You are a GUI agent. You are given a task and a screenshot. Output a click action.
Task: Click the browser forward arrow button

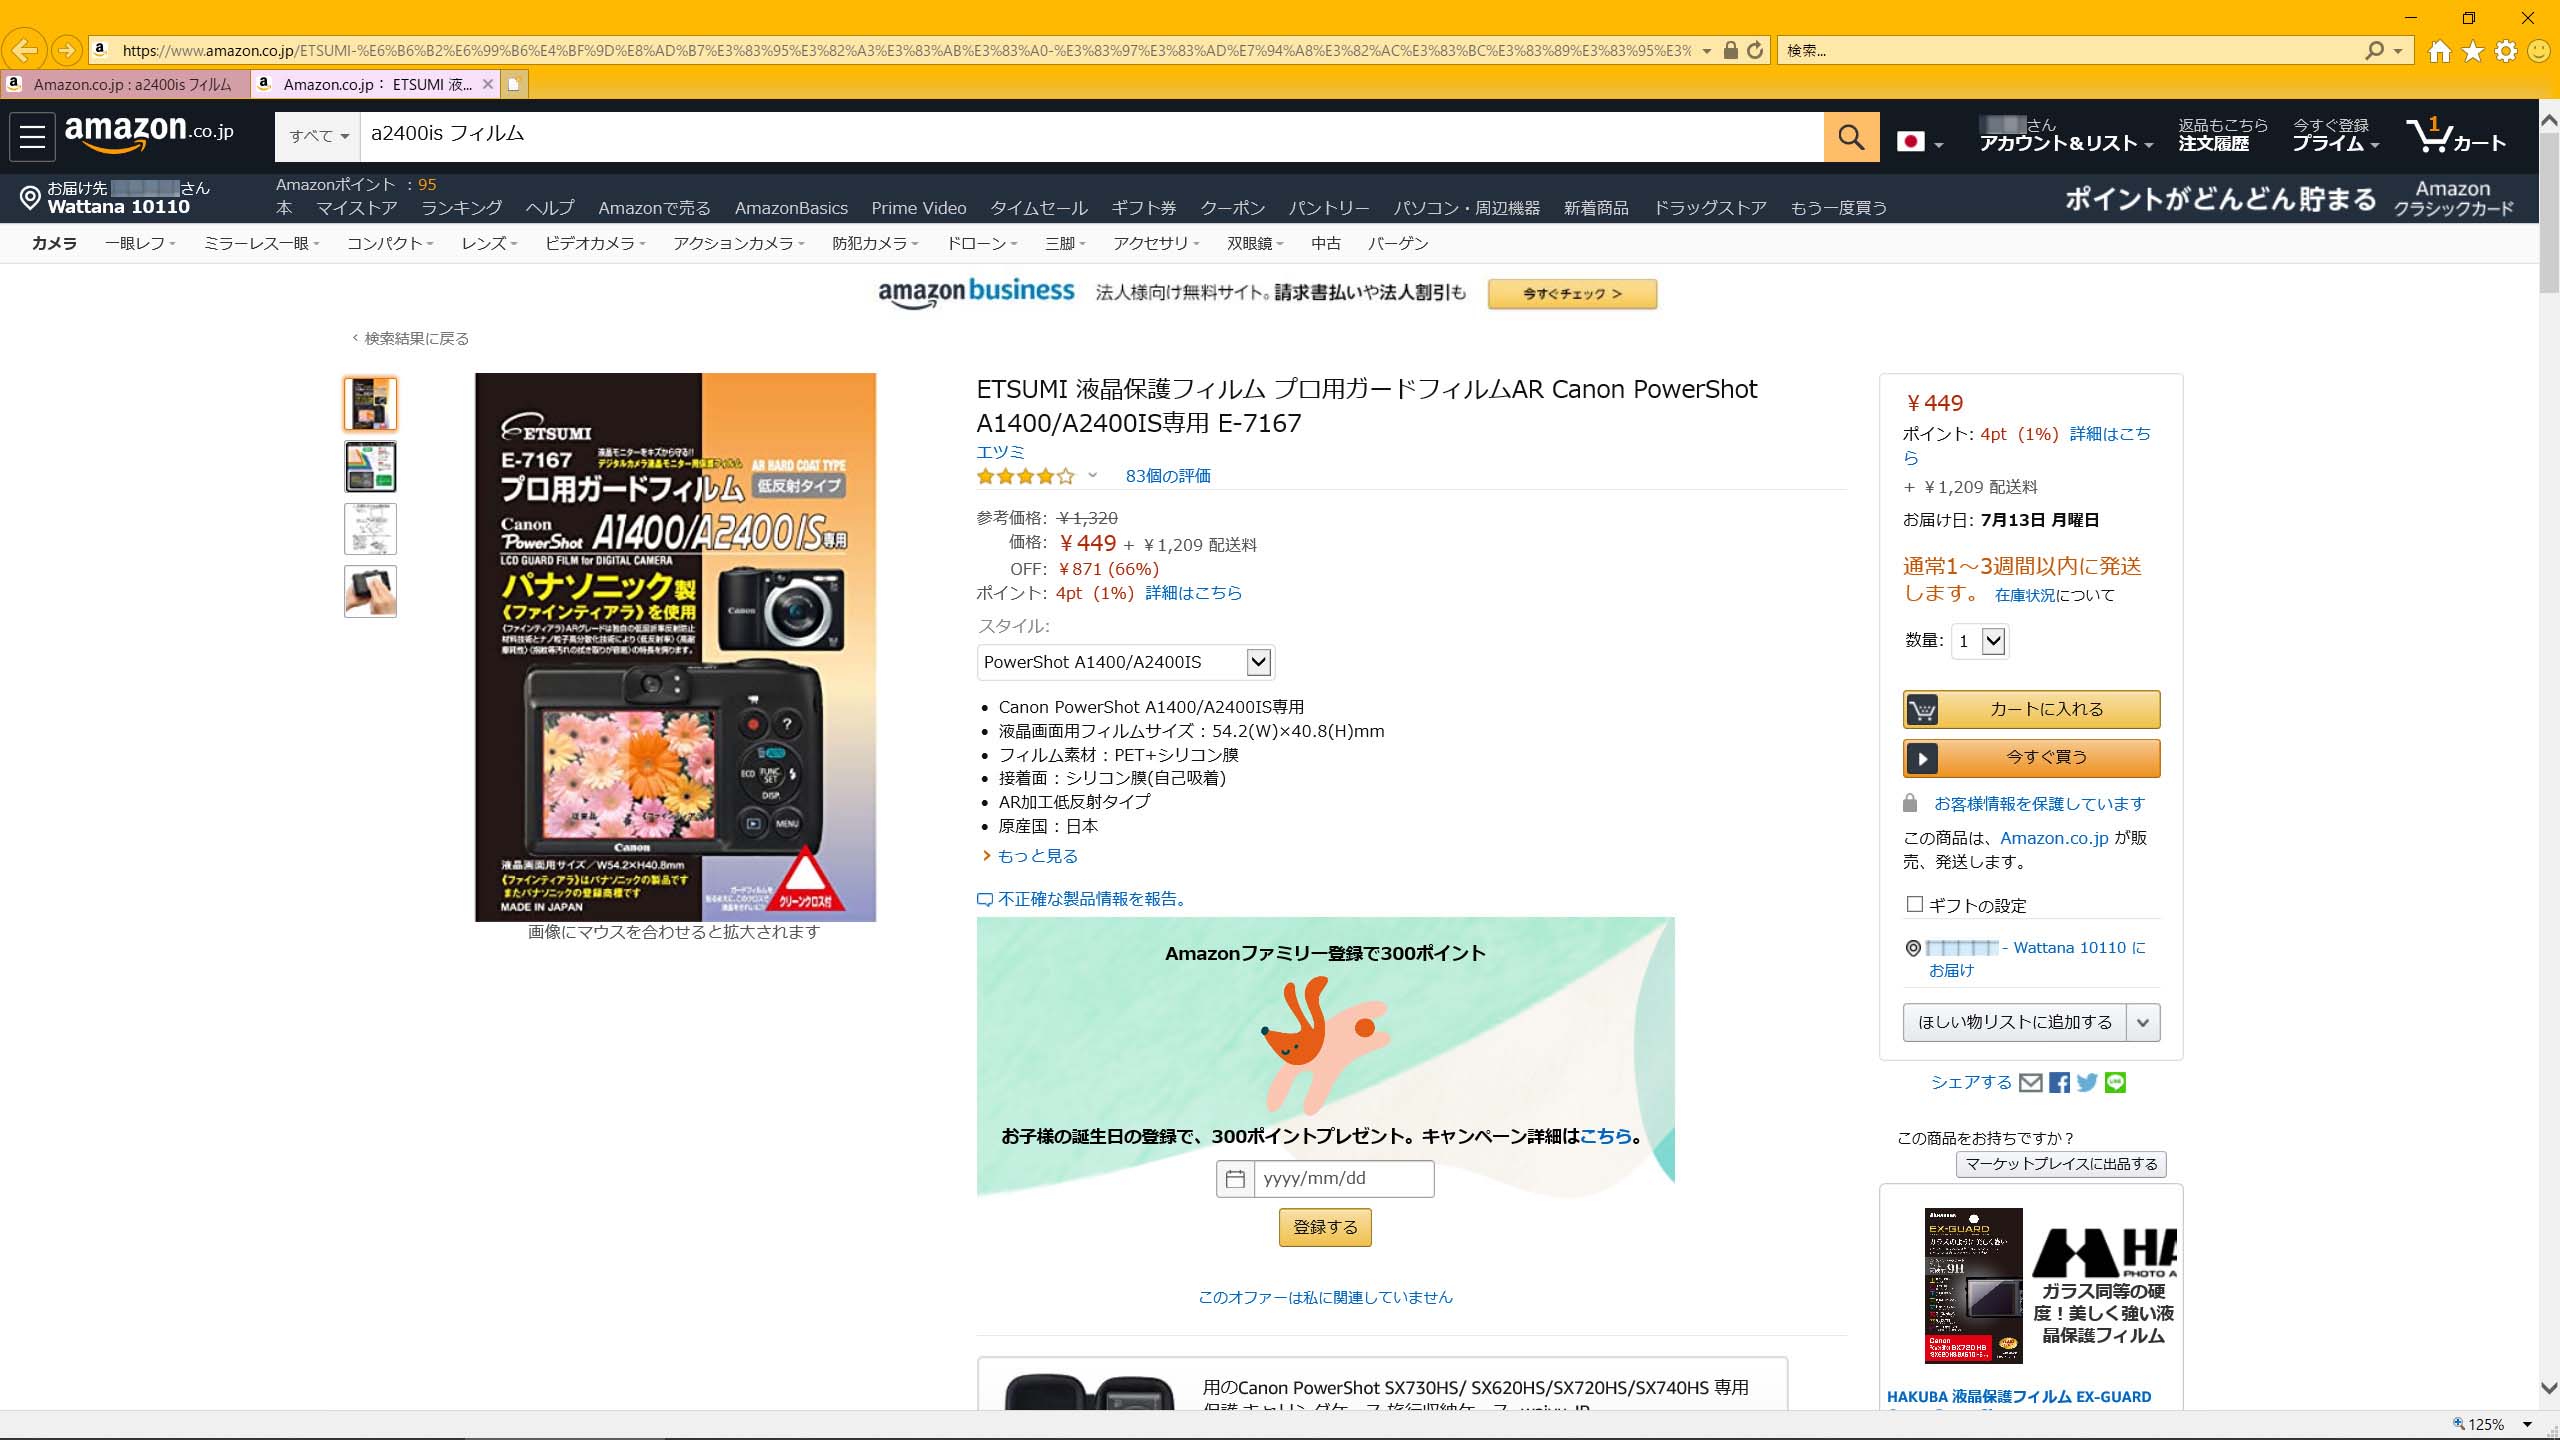(66, 49)
